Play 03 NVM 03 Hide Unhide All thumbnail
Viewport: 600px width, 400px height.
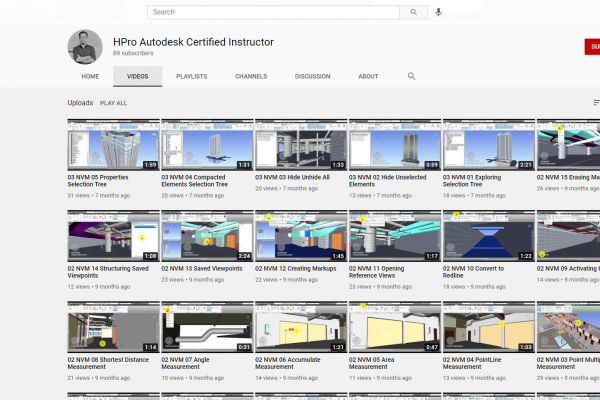tap(301, 145)
